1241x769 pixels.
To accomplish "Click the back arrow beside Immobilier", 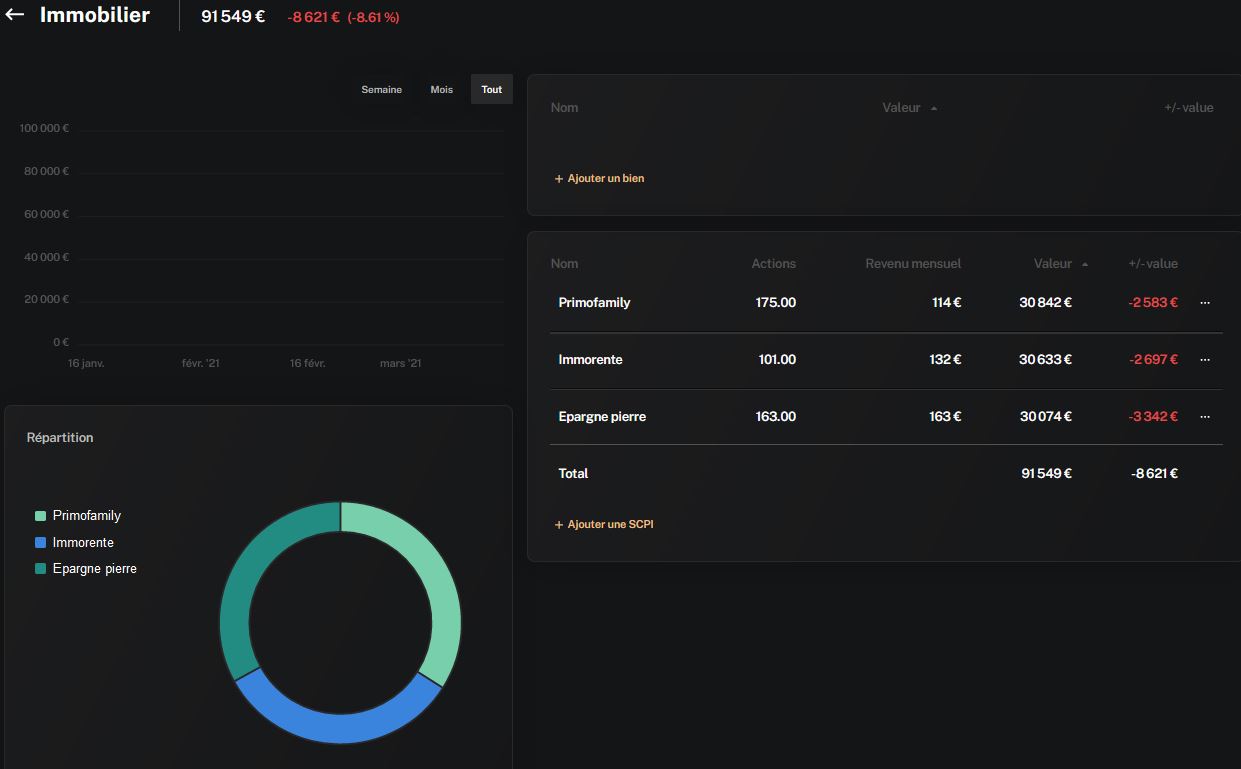I will [x=15, y=15].
